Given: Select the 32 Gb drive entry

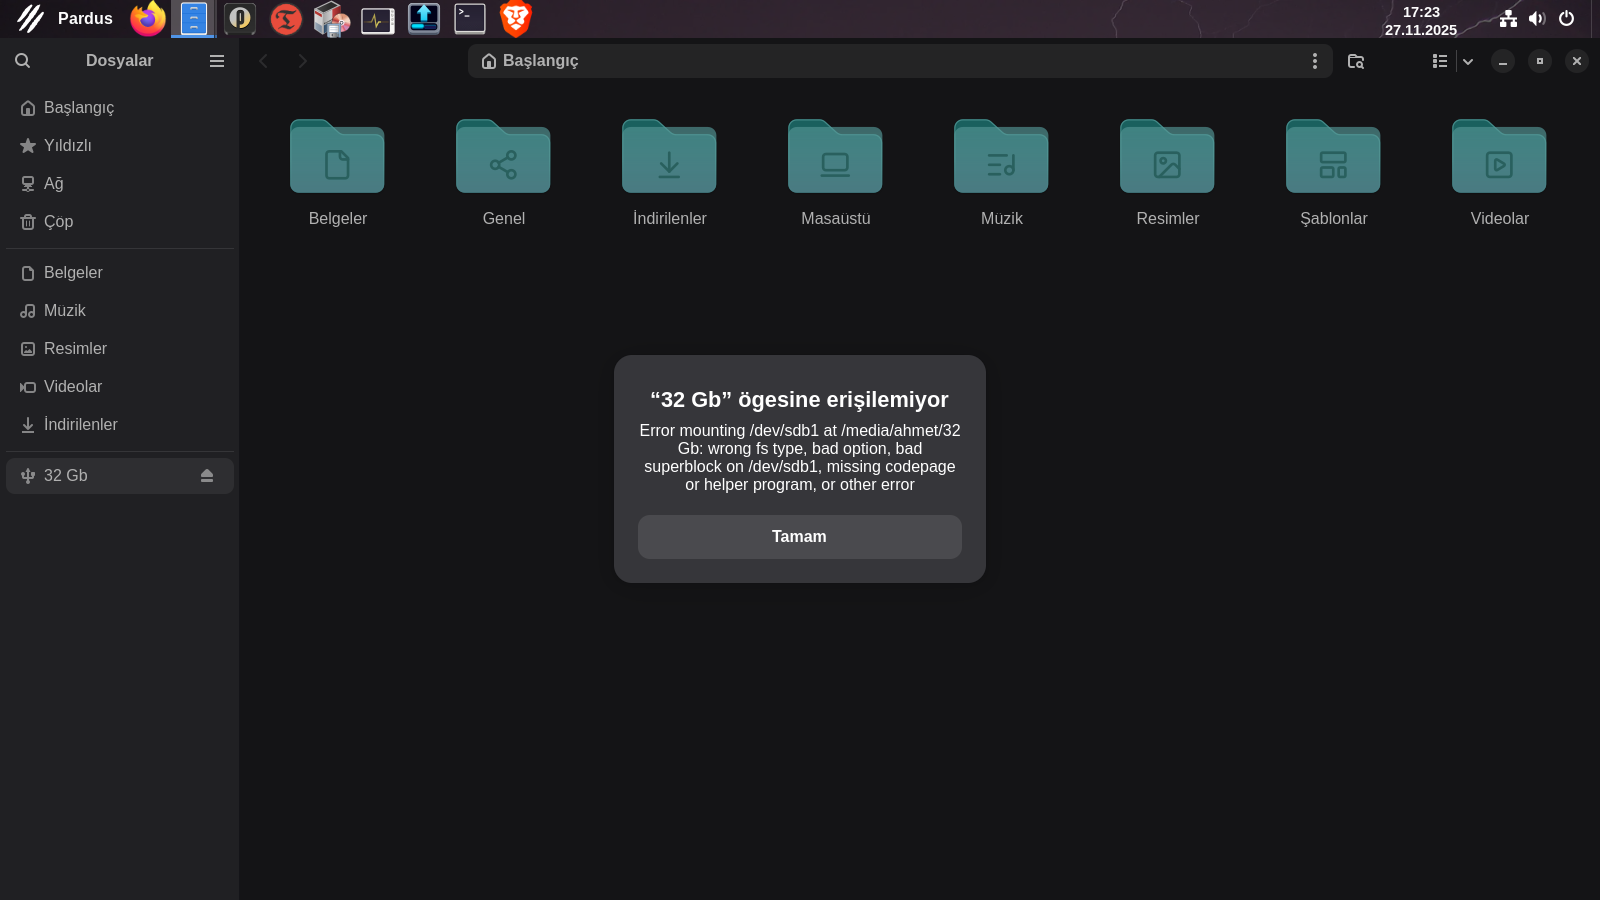Looking at the screenshot, I should [66, 476].
